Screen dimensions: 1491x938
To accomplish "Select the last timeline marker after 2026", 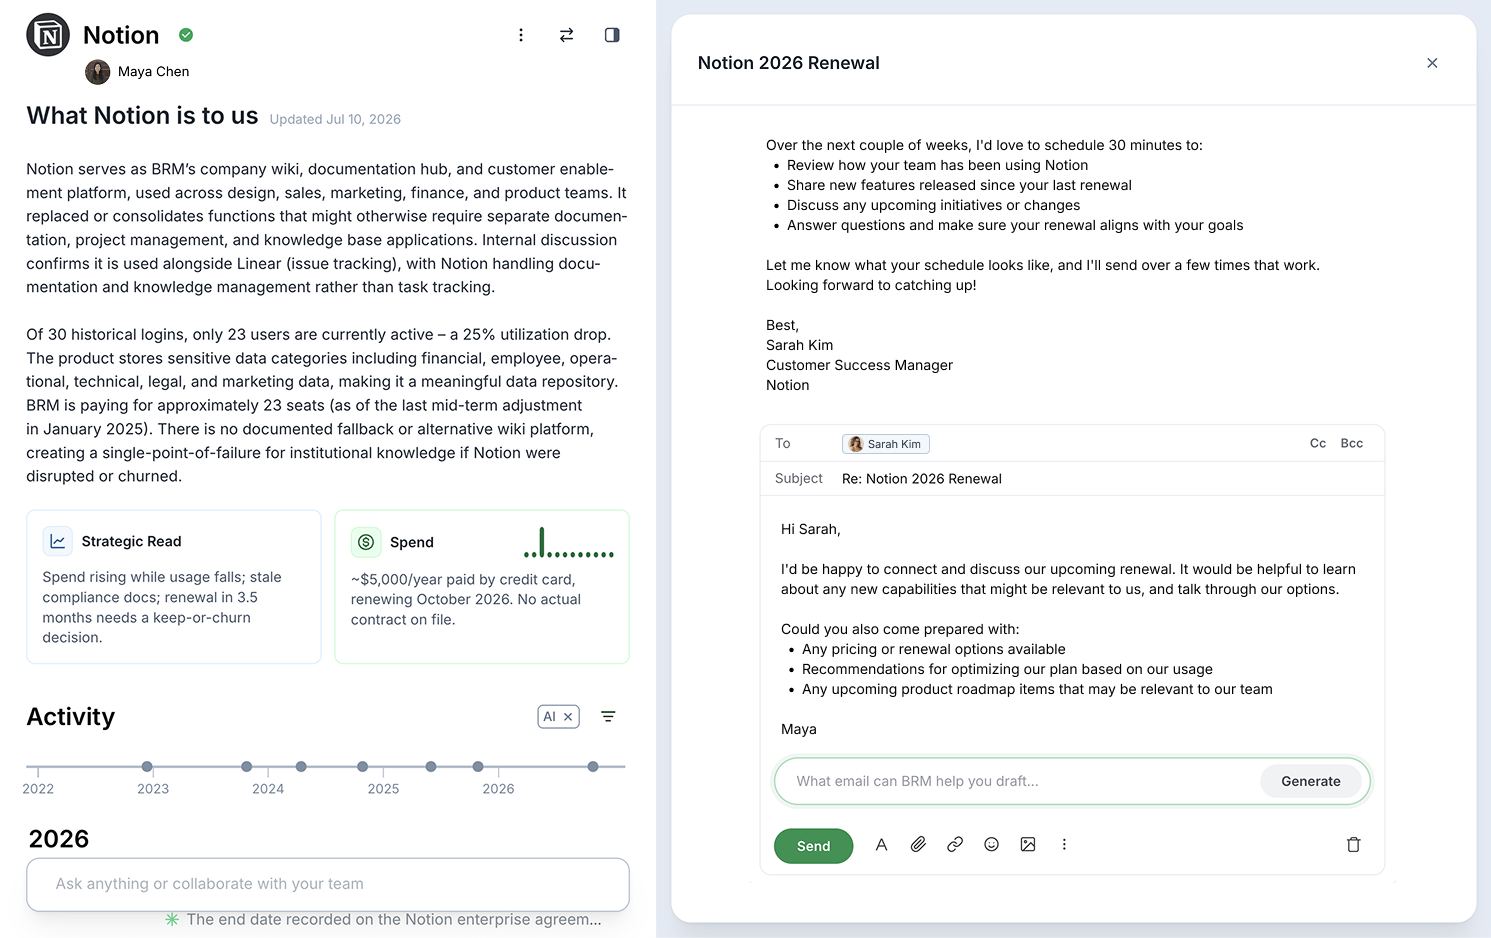I will [593, 767].
